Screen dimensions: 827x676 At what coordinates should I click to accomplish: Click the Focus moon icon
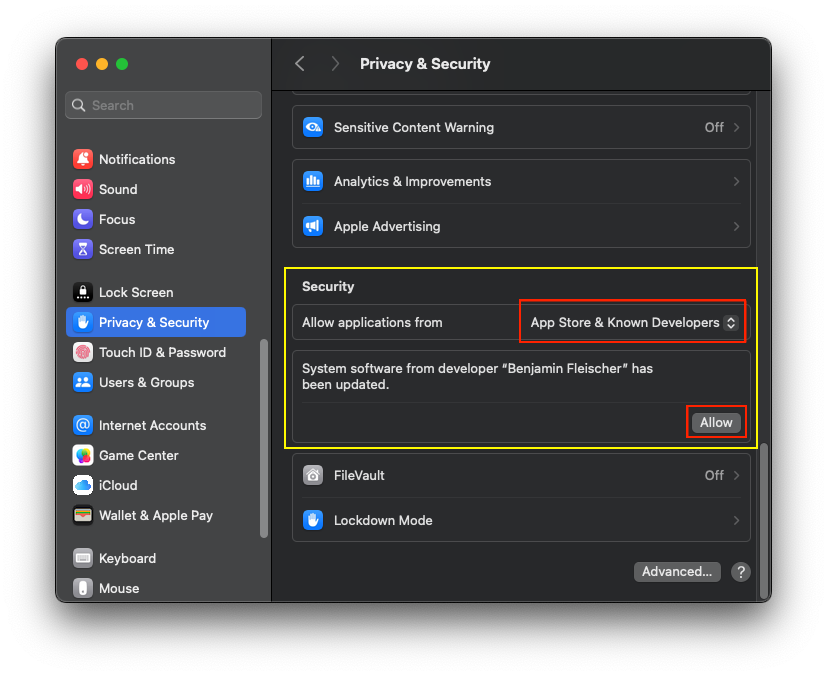(83, 219)
